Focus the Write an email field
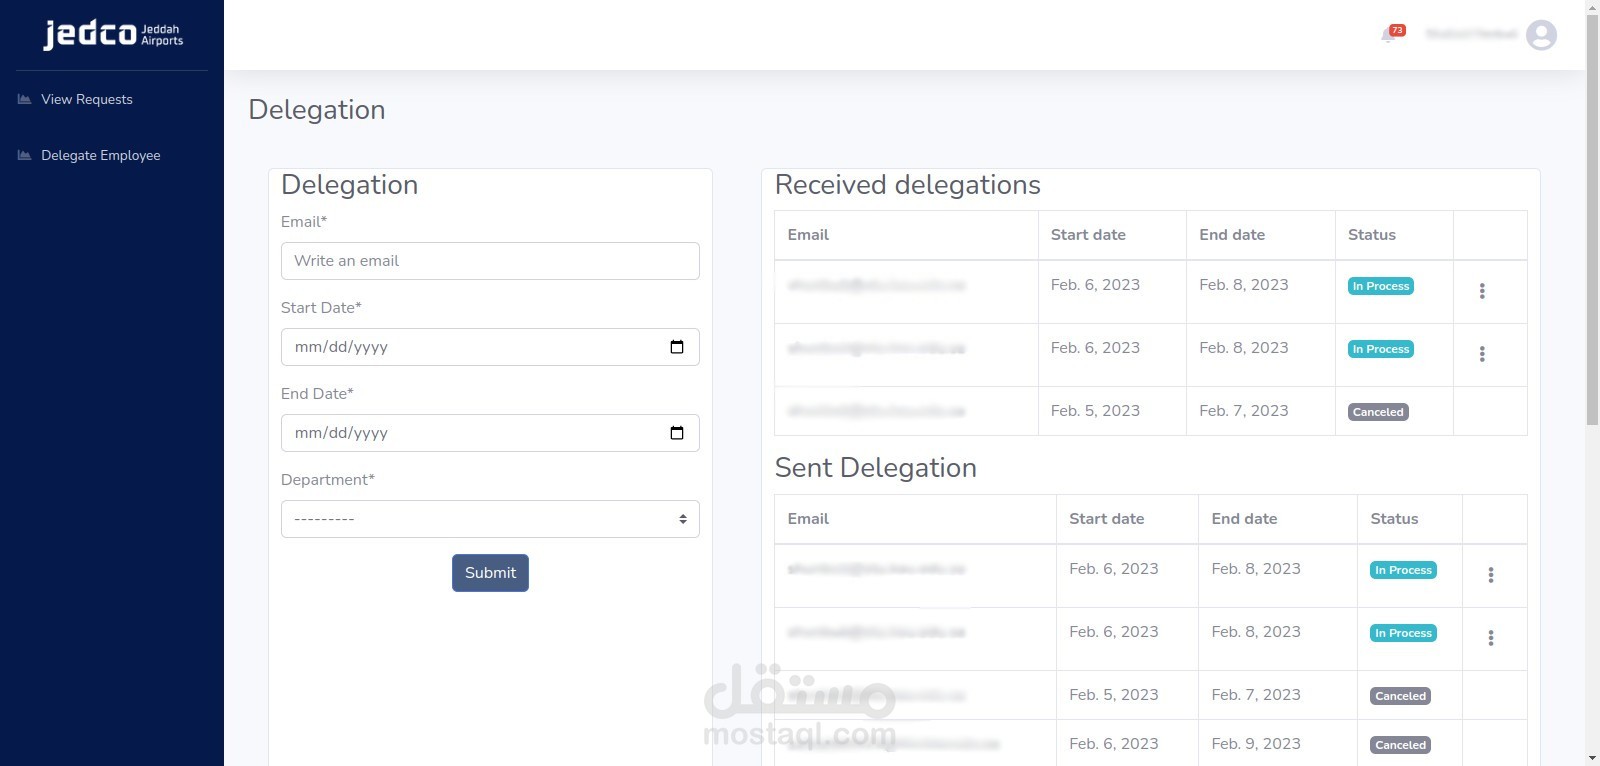Viewport: 1600px width, 766px height. point(490,261)
